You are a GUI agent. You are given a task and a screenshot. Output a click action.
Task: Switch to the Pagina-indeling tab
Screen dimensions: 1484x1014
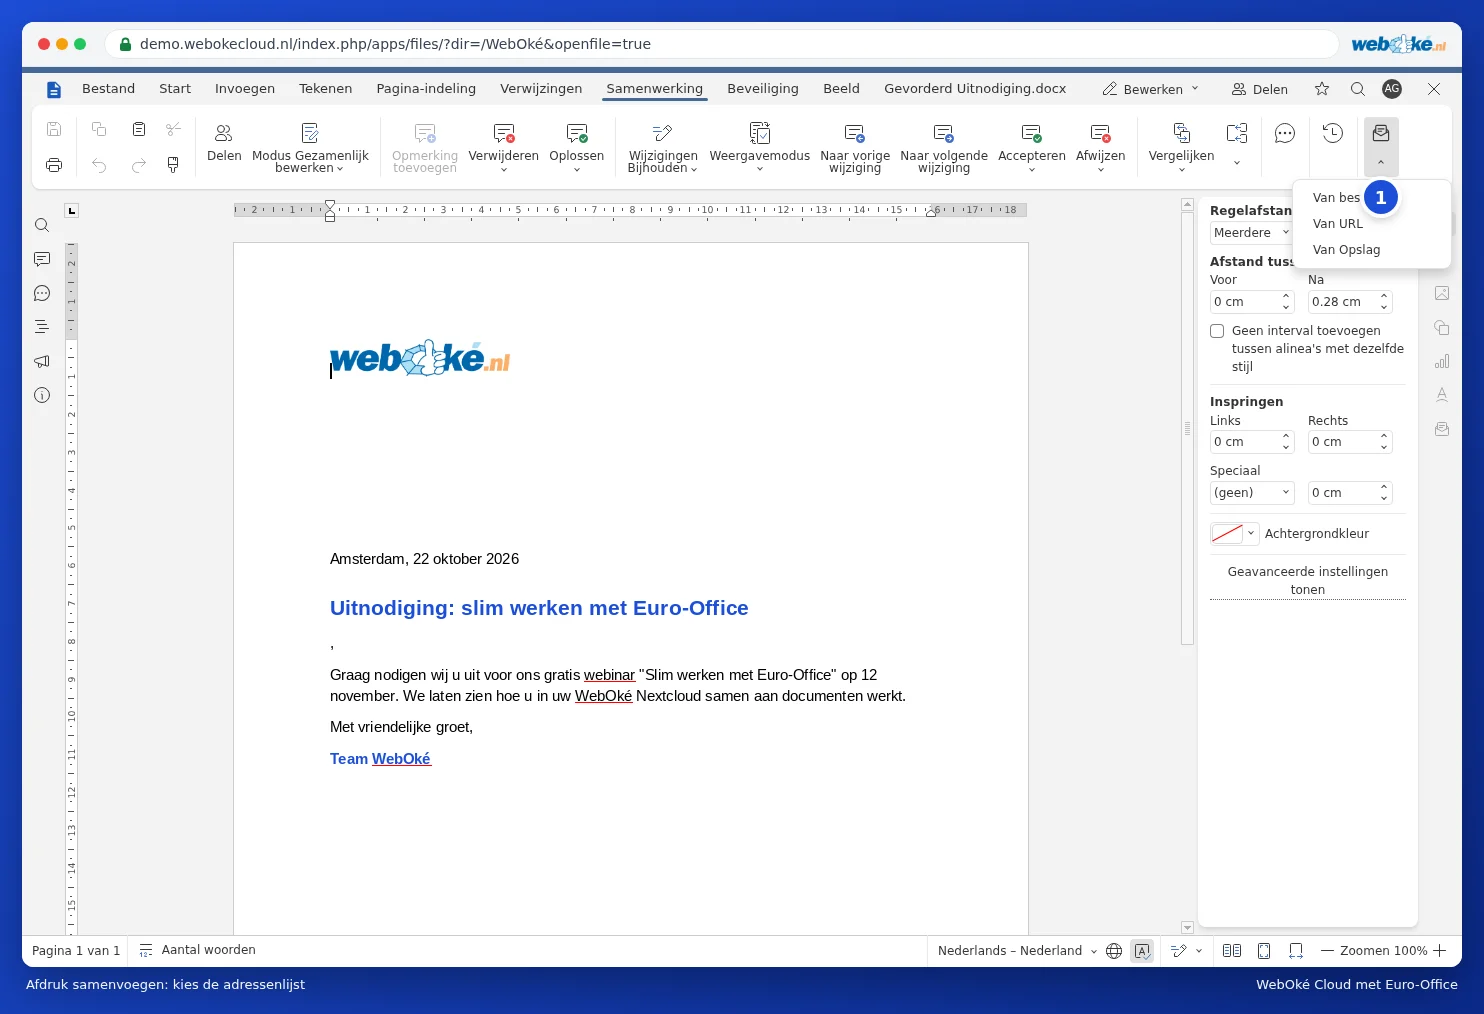click(x=426, y=89)
